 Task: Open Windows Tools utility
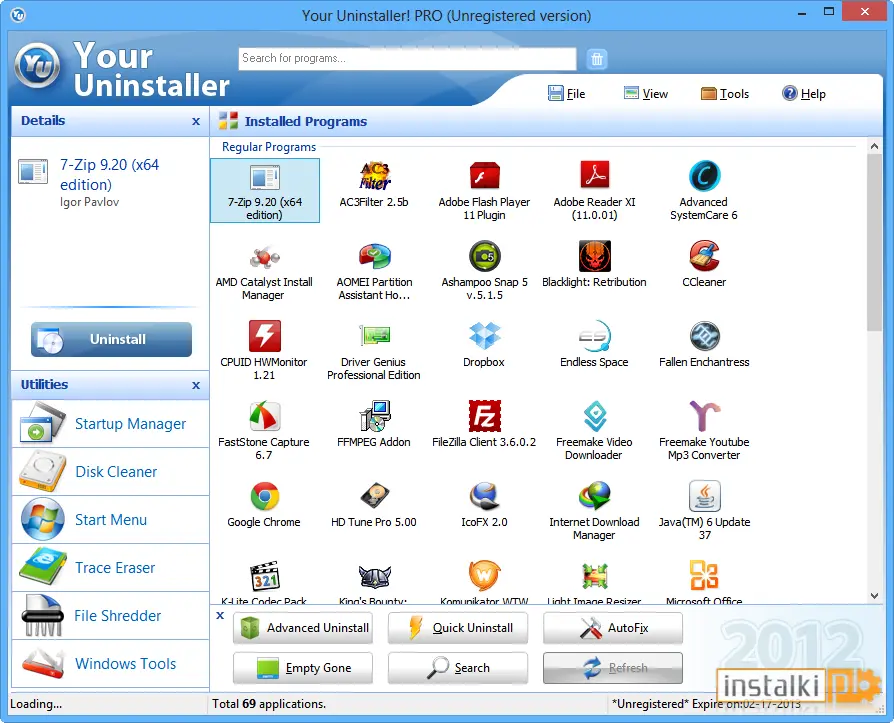111,664
